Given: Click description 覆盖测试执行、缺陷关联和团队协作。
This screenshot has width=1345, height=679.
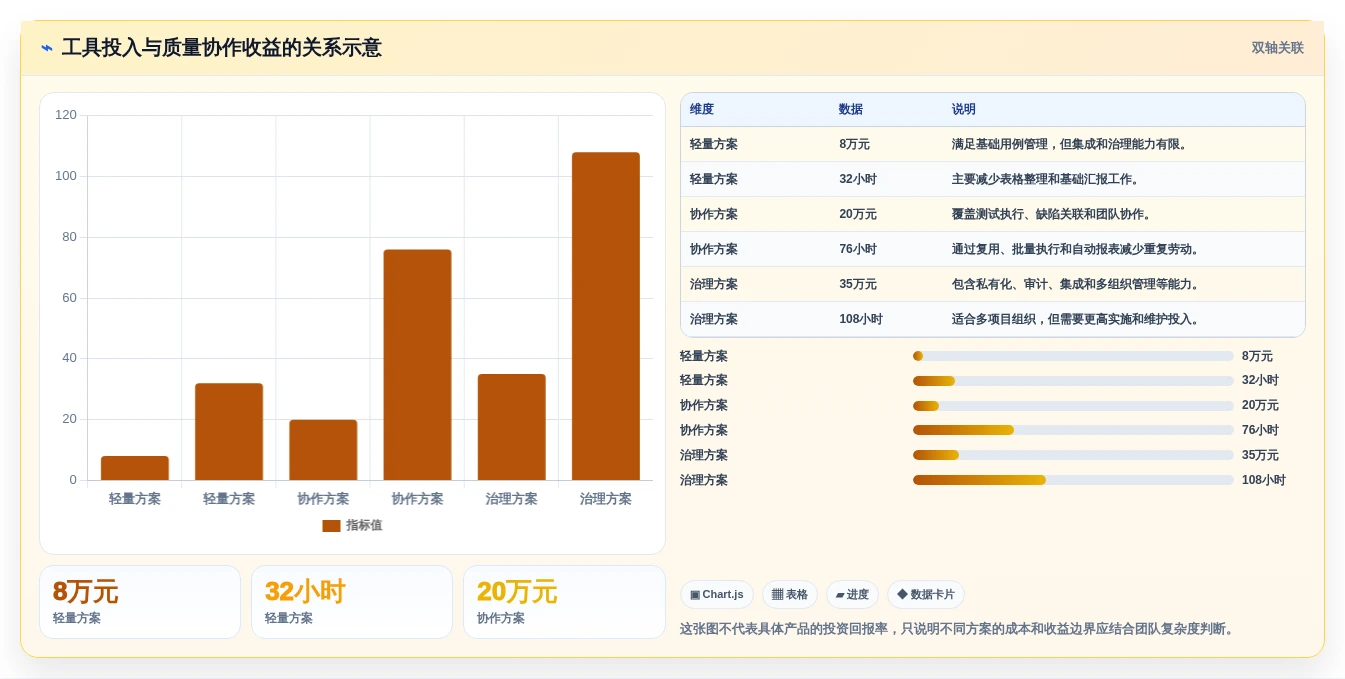Looking at the screenshot, I should pyautogui.click(x=1053, y=215).
